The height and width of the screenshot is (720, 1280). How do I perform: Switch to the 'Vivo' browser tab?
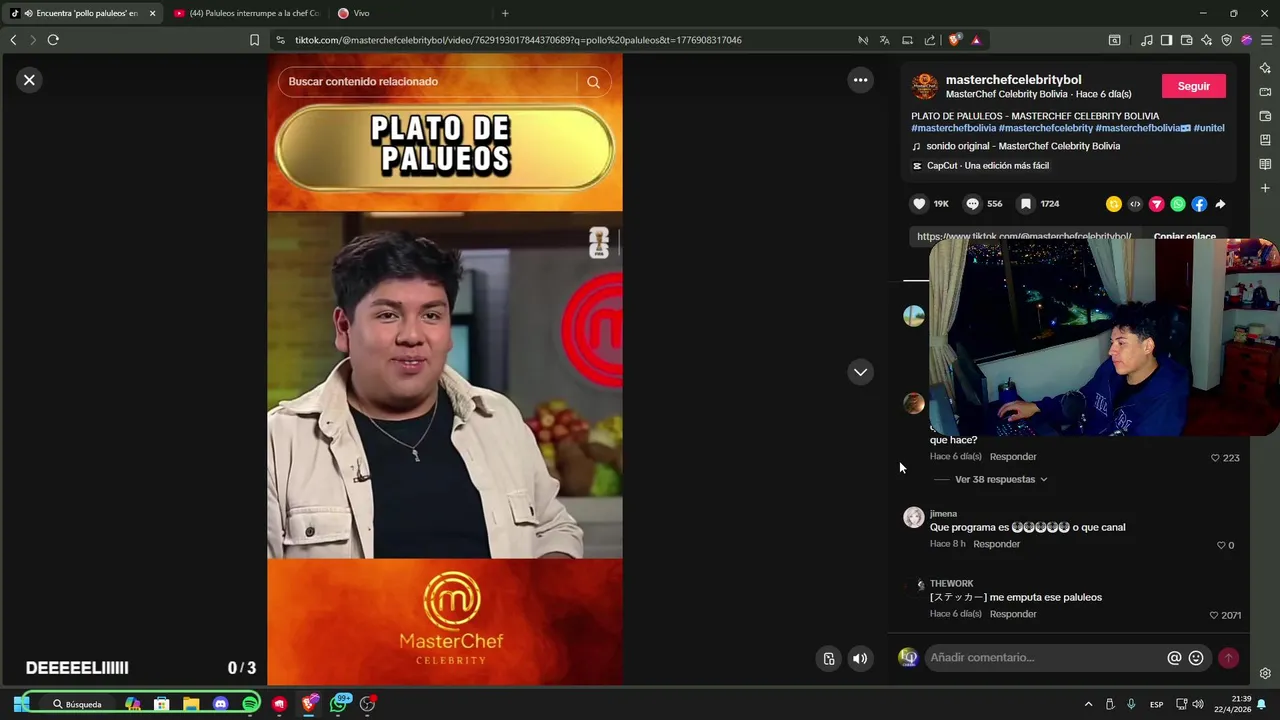[360, 13]
